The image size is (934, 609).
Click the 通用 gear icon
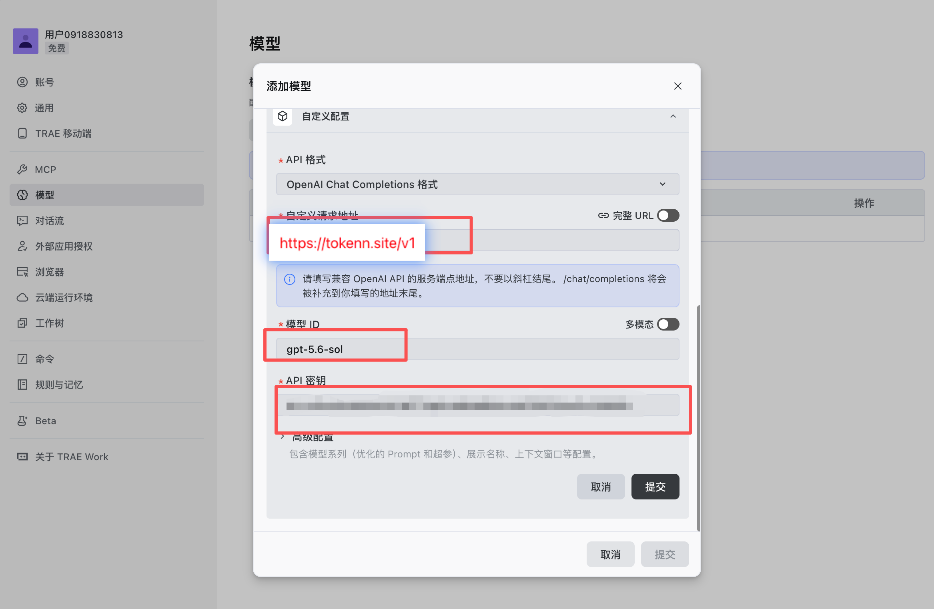click(22, 108)
